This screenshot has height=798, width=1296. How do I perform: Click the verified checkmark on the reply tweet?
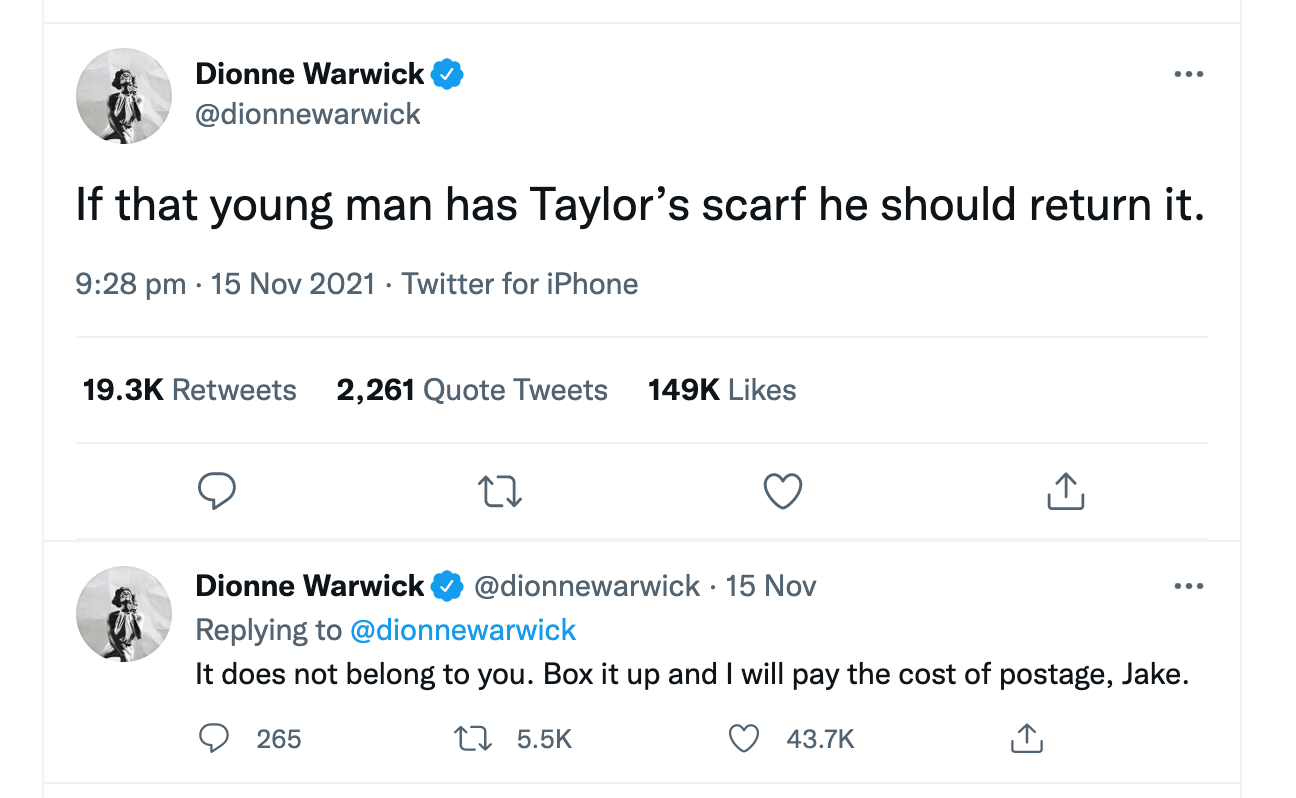447,586
